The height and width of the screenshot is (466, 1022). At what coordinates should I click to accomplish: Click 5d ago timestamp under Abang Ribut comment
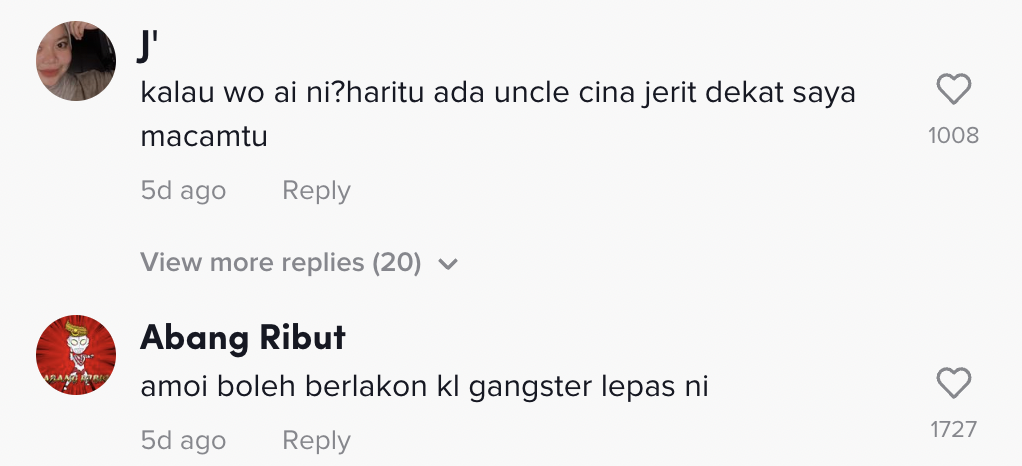(183, 440)
